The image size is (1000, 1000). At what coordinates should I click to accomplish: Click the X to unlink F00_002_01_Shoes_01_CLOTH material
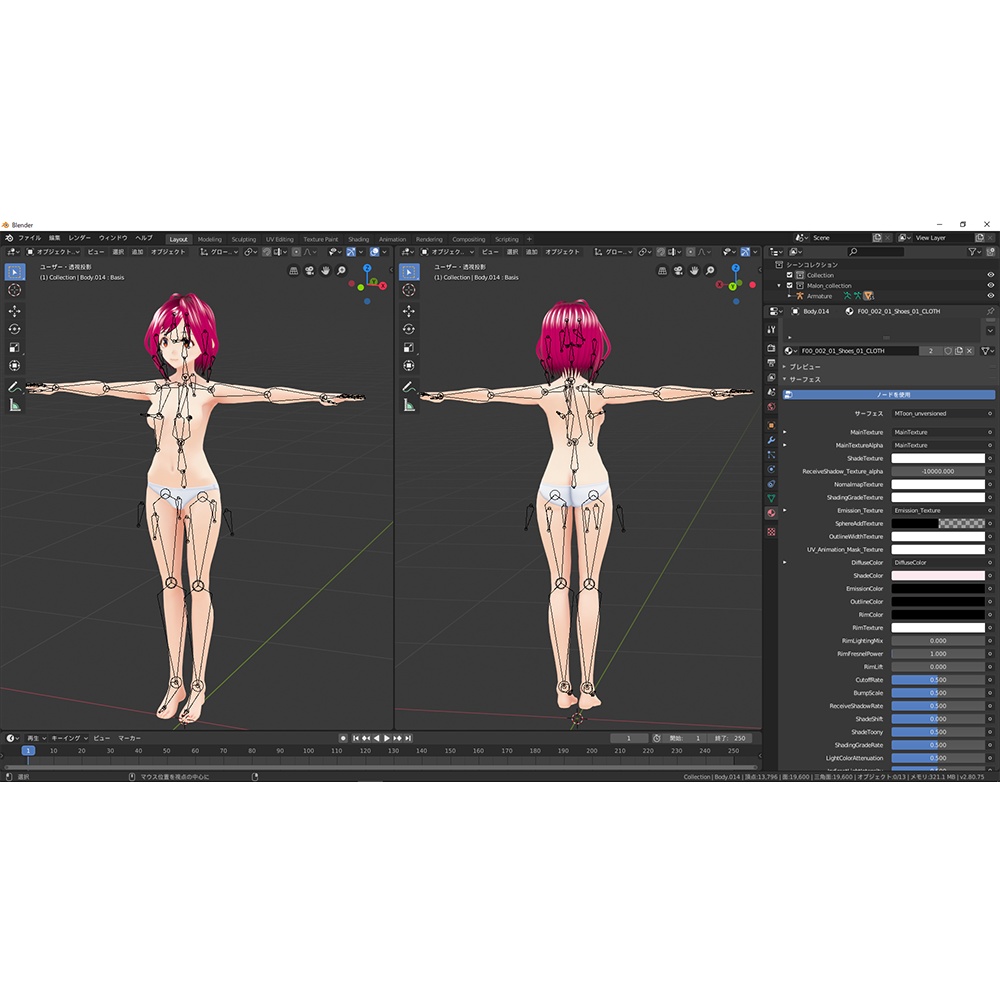tap(970, 351)
